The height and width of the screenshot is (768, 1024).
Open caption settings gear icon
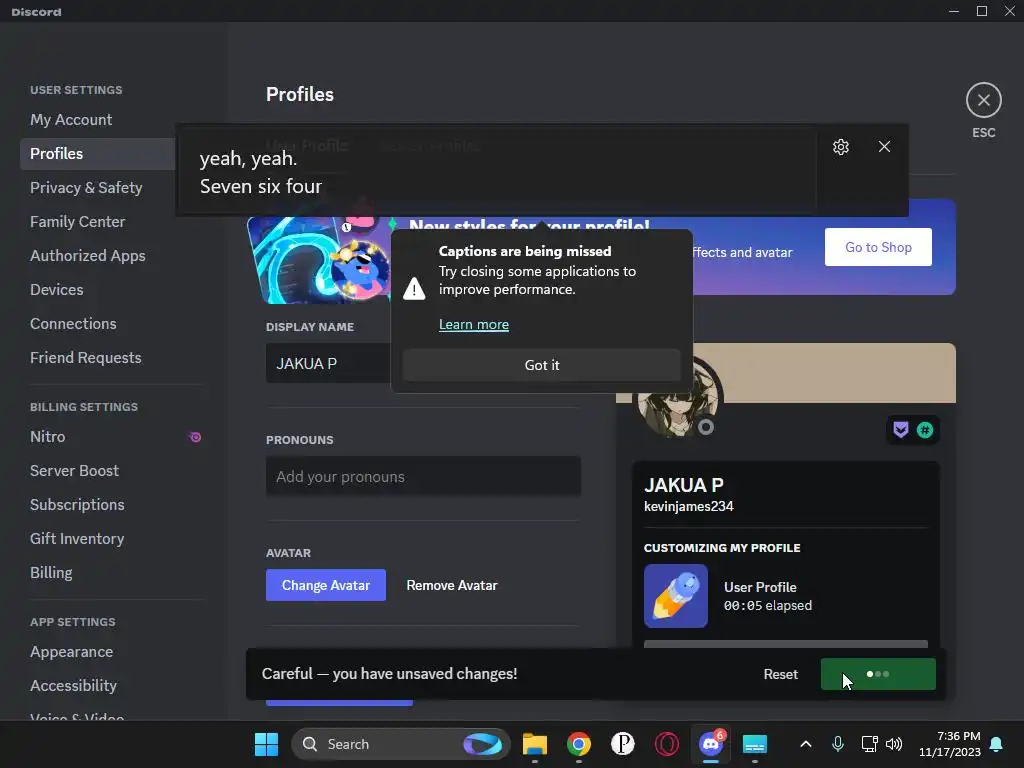coord(840,147)
